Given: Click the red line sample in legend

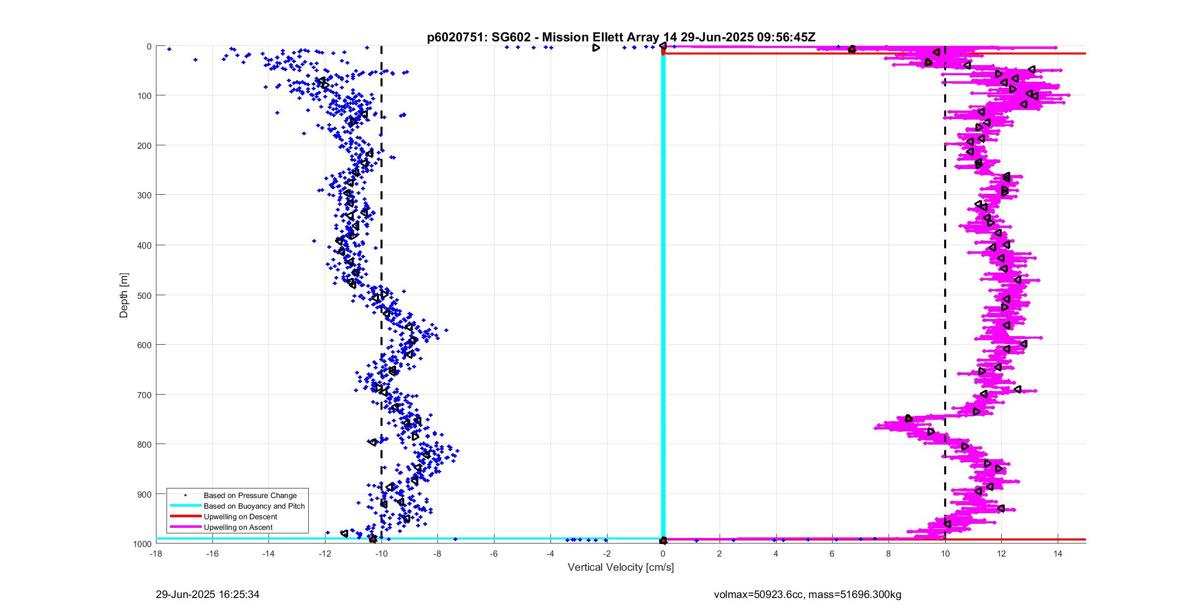Looking at the screenshot, I should click(185, 516).
